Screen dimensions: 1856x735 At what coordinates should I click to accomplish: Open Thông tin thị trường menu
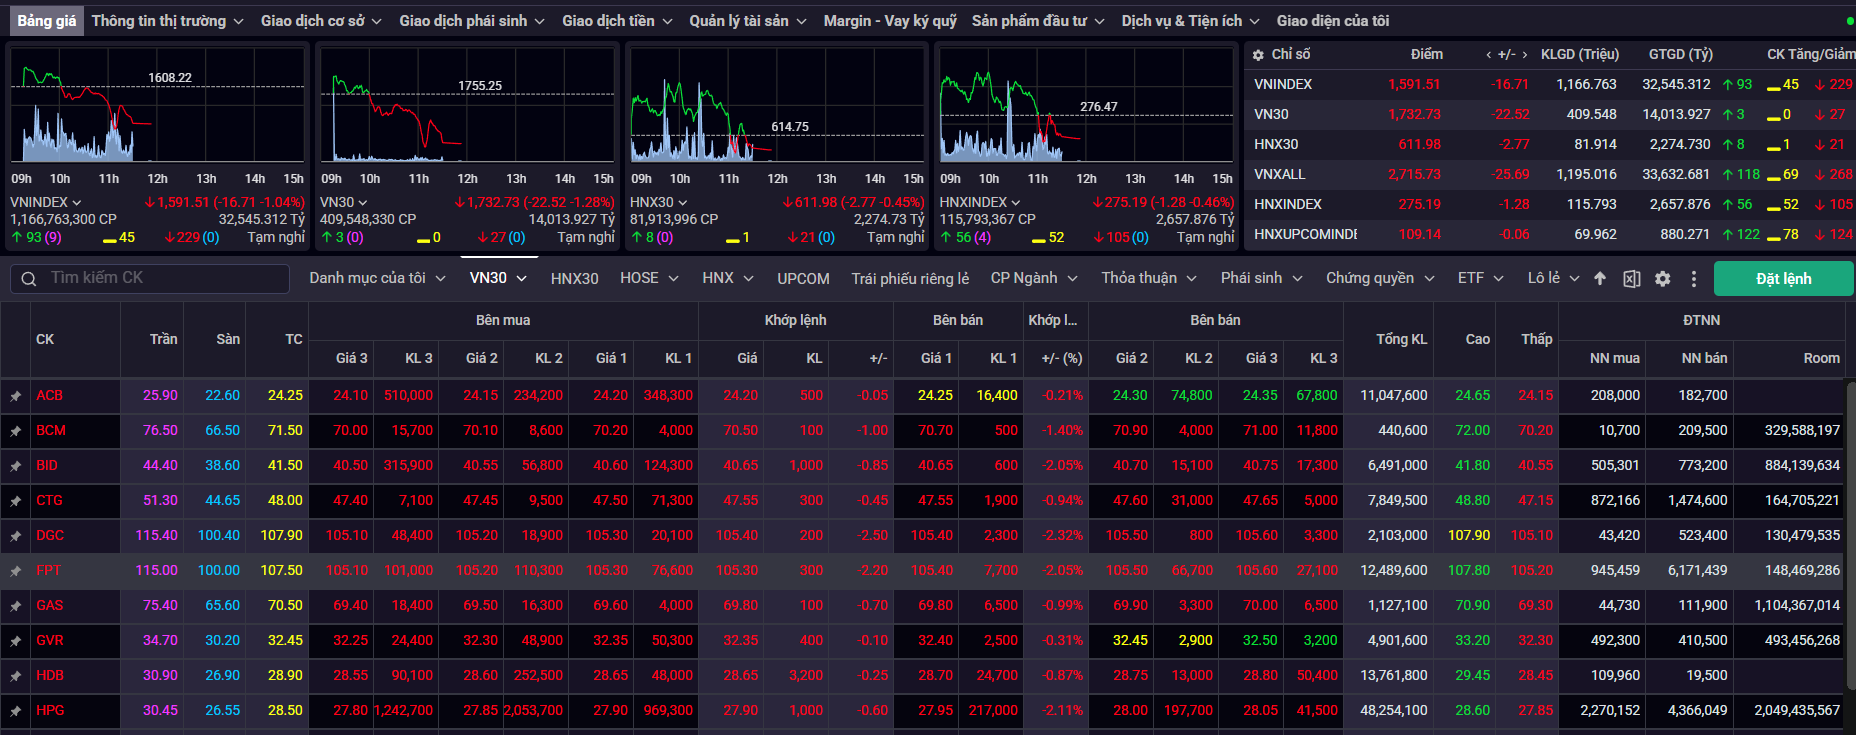tap(167, 21)
